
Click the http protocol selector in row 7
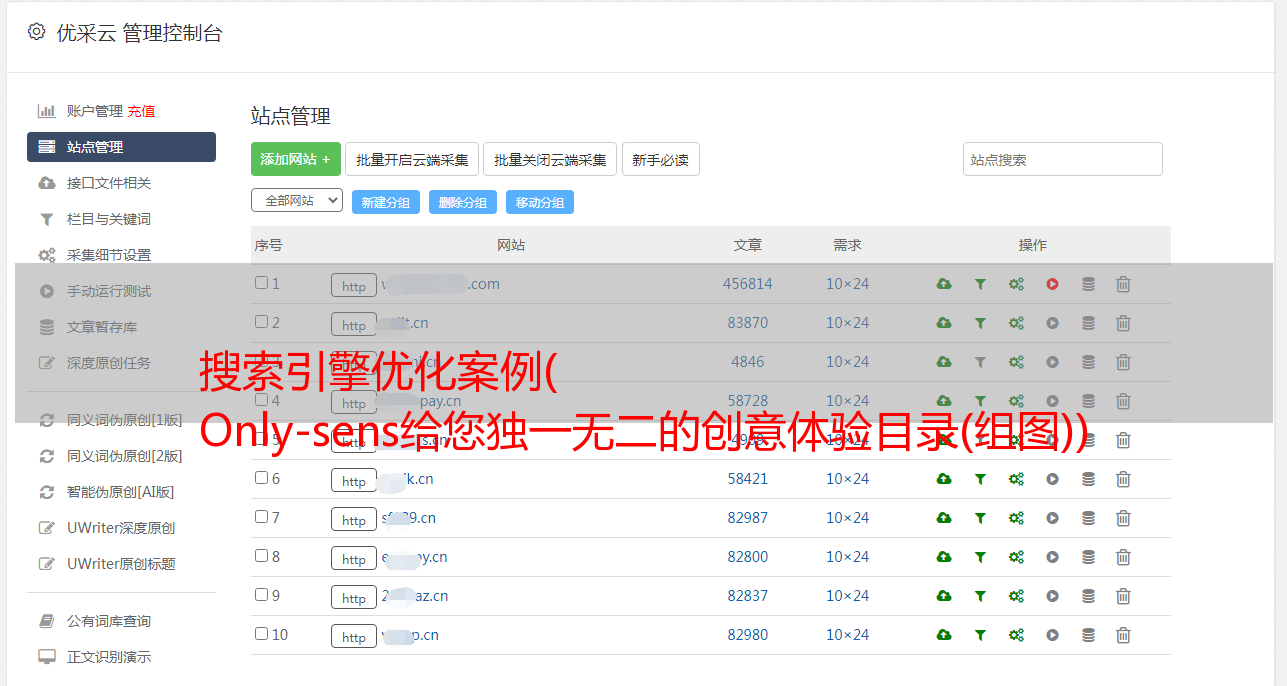coord(354,519)
